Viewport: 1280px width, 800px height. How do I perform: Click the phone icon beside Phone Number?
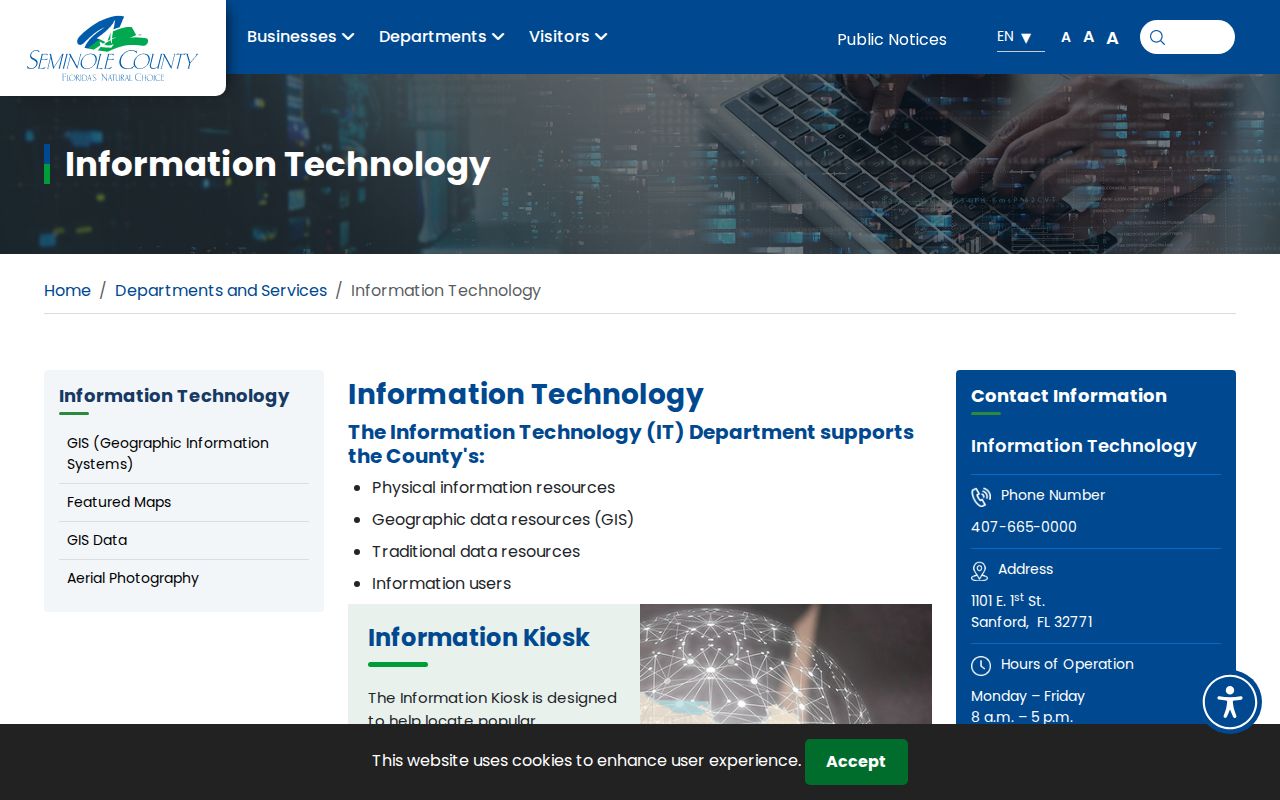click(x=980, y=496)
